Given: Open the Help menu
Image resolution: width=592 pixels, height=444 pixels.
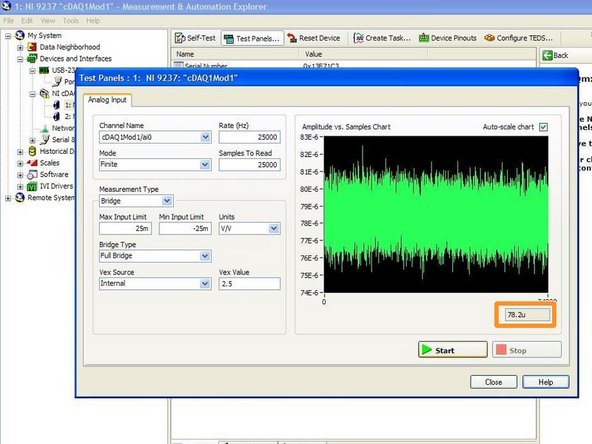Looking at the screenshot, I should (93, 21).
